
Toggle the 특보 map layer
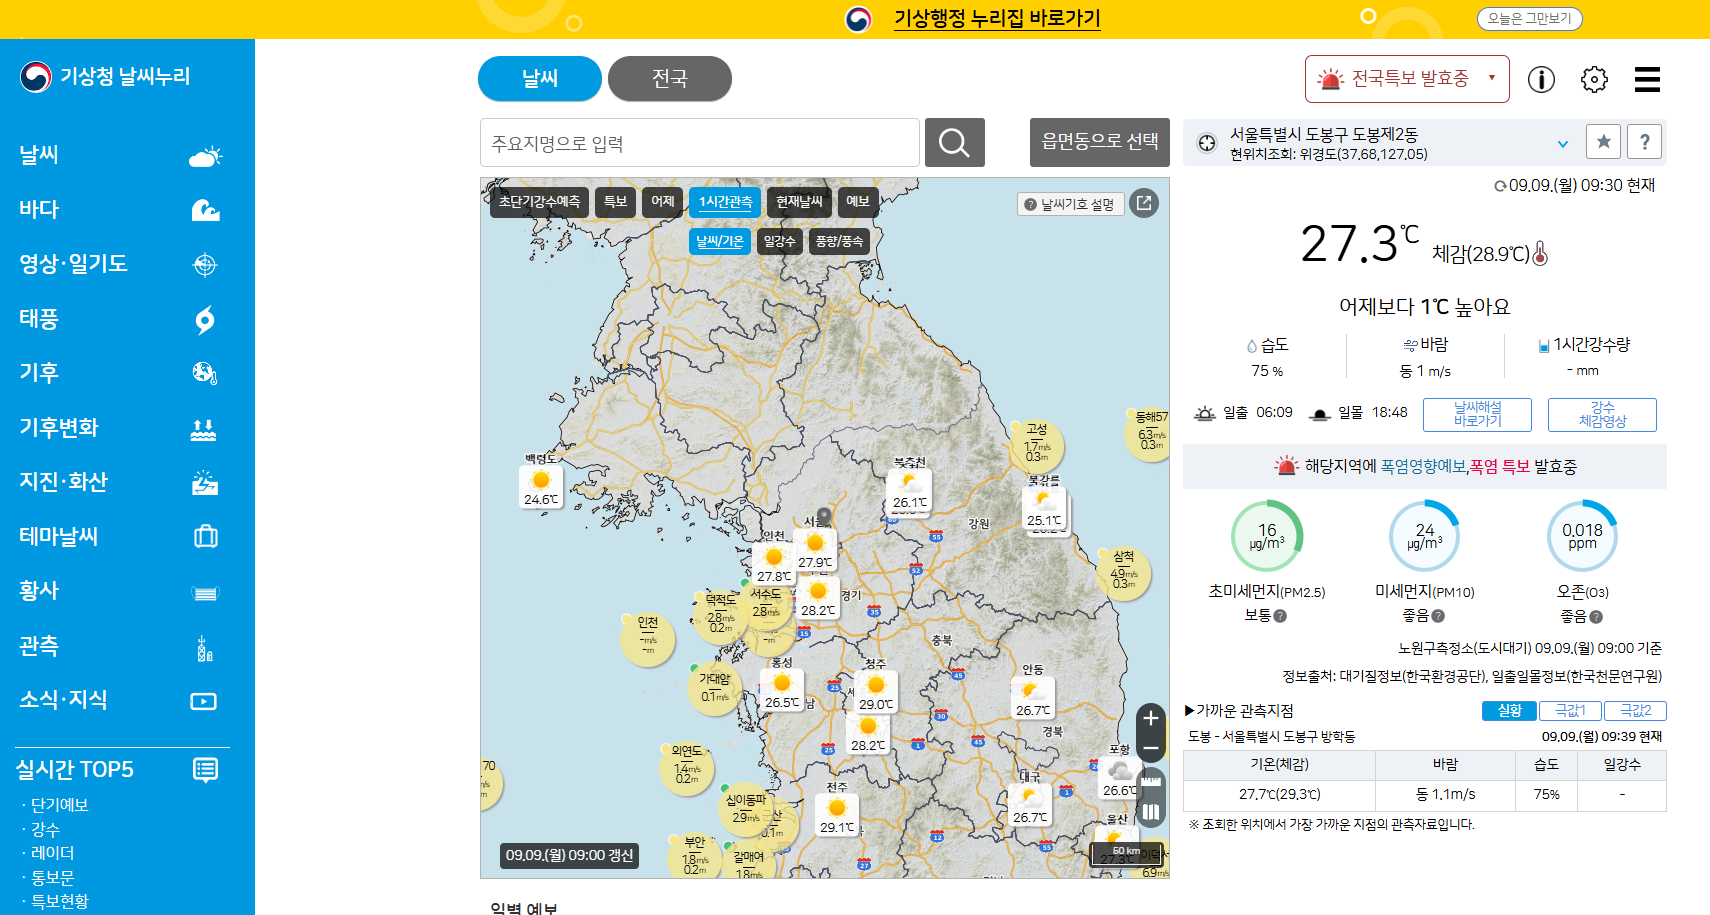(x=615, y=202)
